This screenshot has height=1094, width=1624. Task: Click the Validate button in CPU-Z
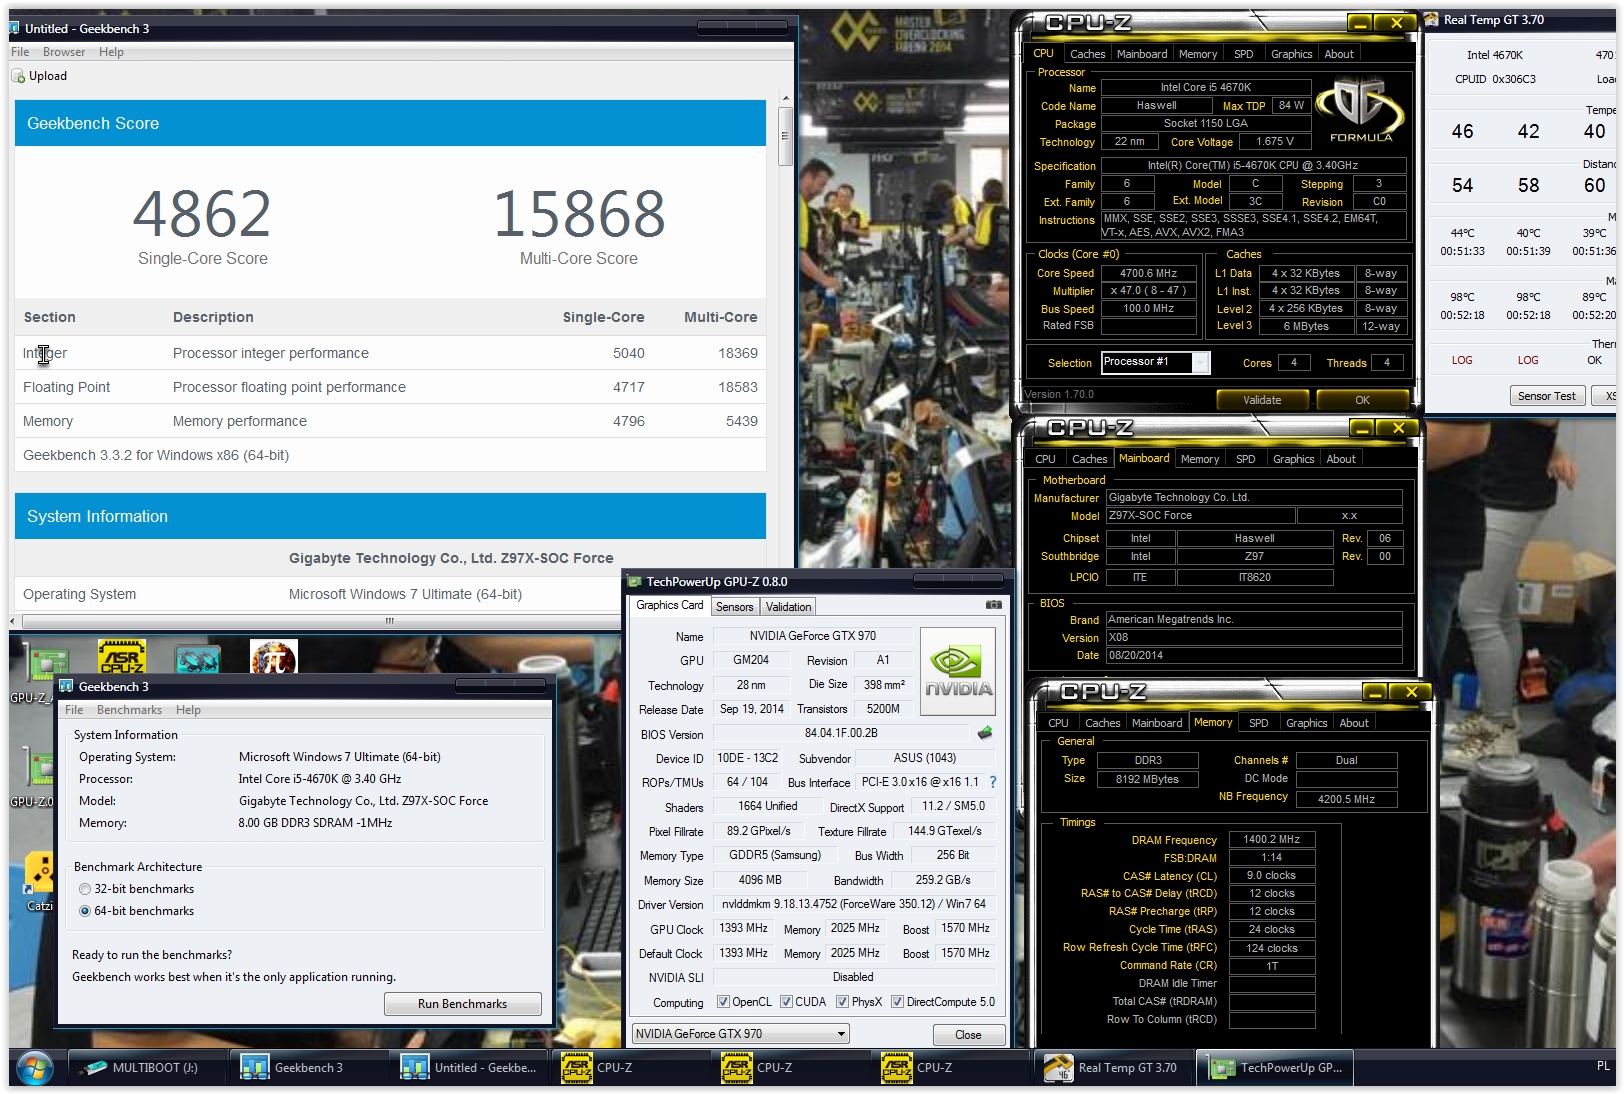click(x=1262, y=400)
